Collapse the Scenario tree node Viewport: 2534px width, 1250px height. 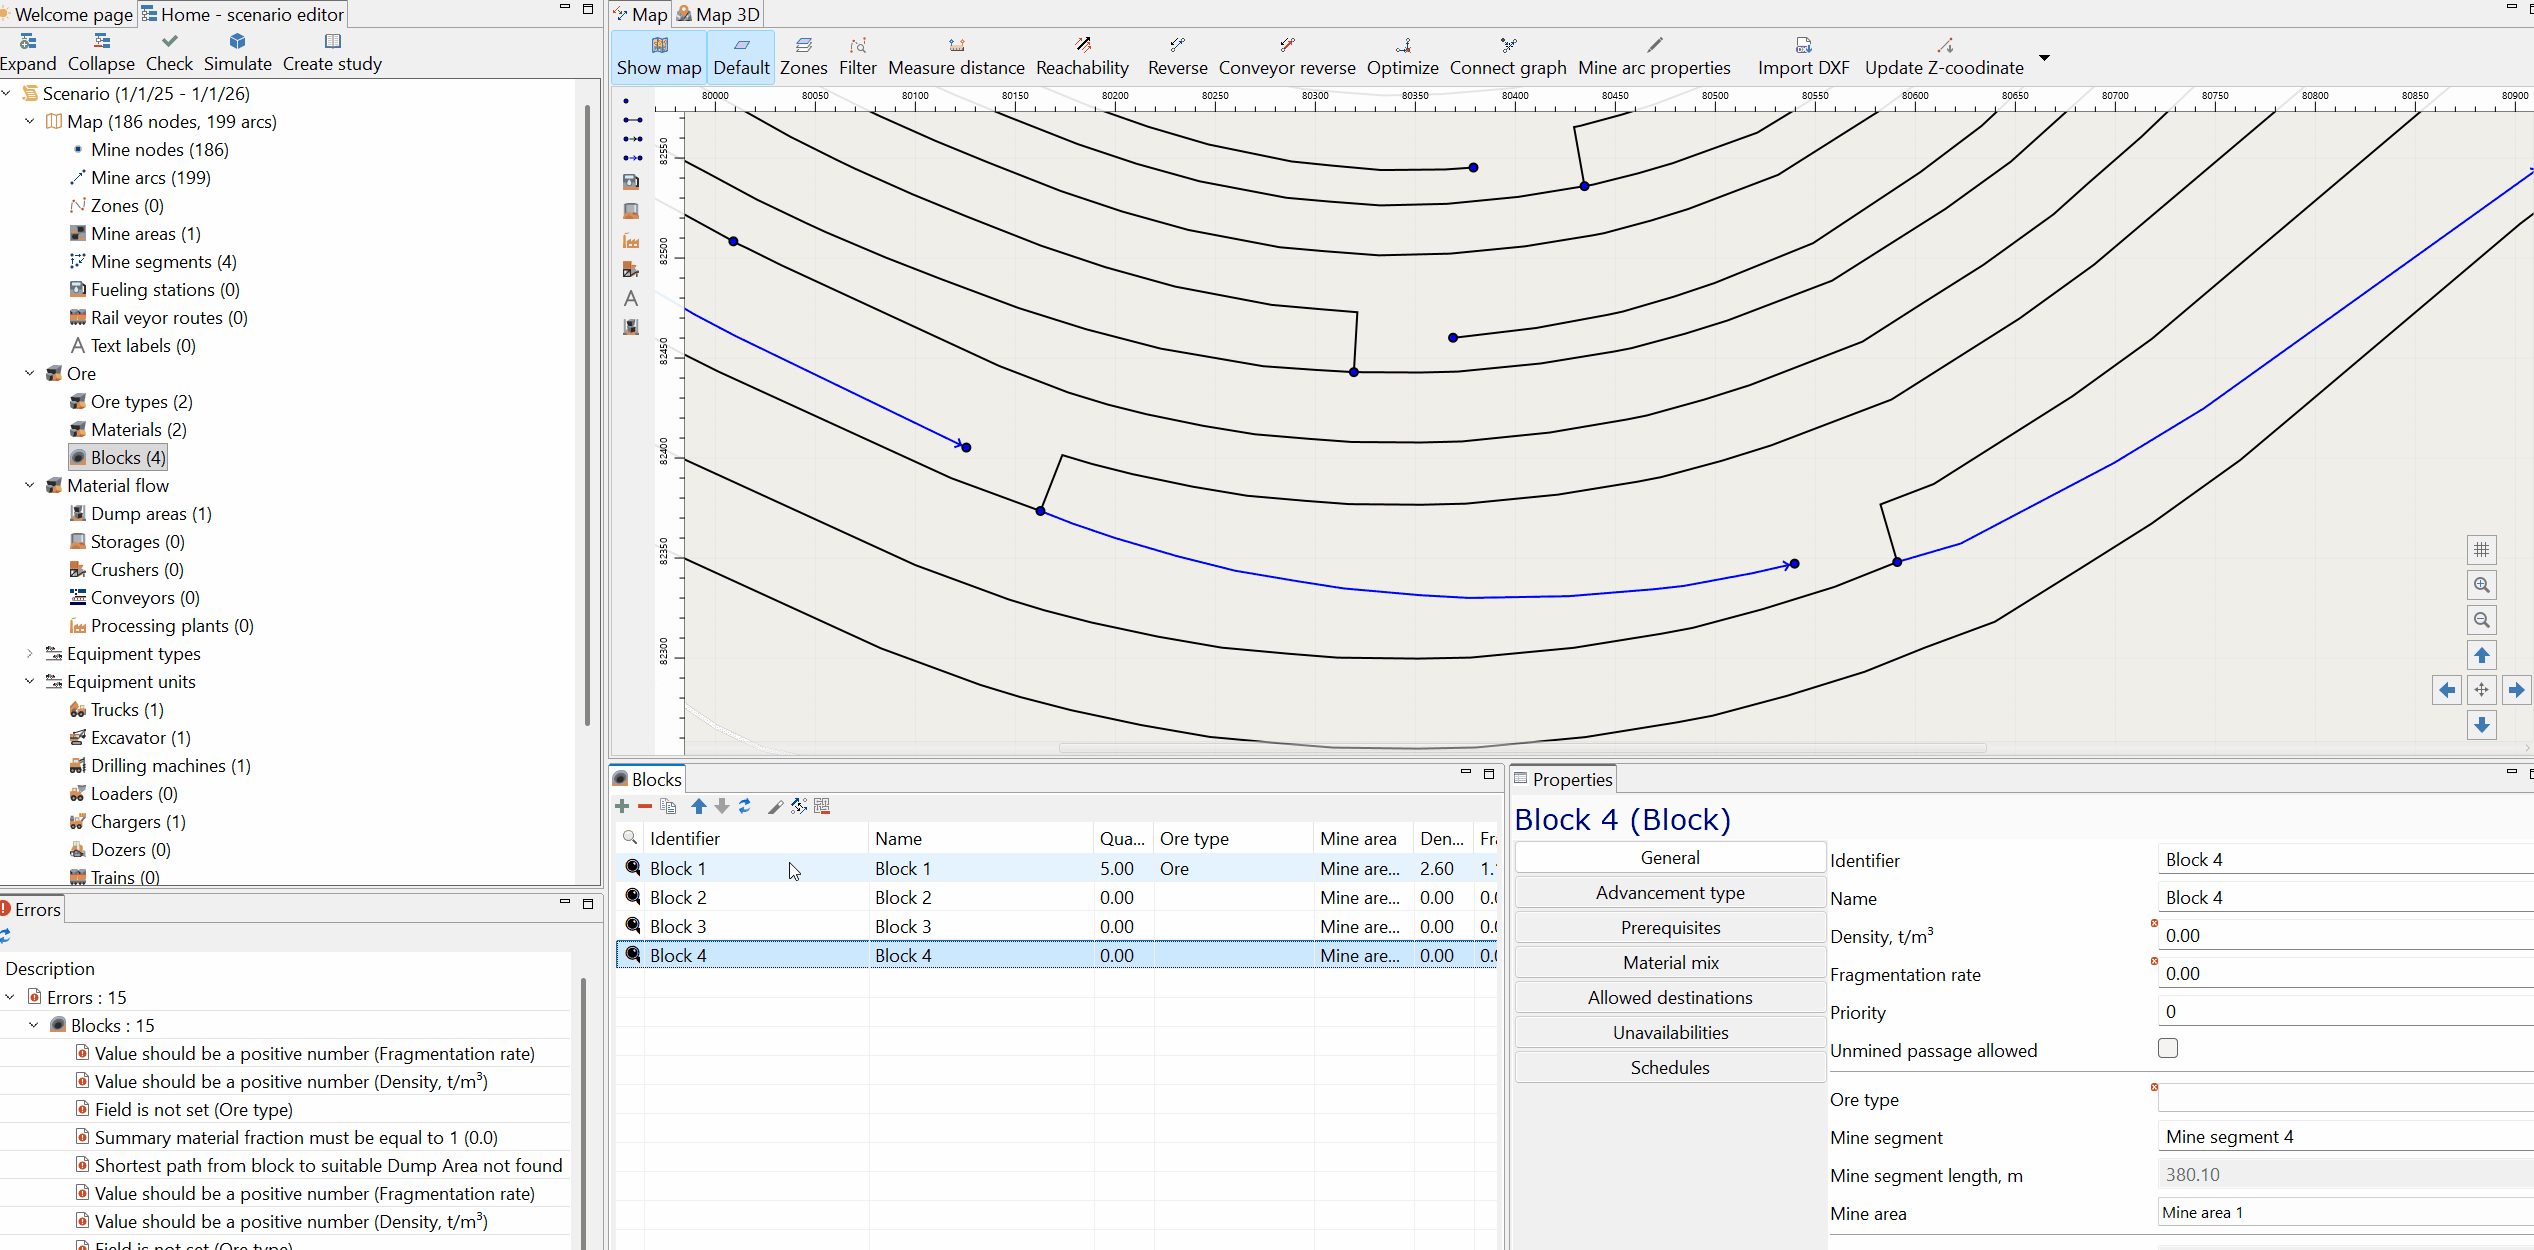coord(7,93)
